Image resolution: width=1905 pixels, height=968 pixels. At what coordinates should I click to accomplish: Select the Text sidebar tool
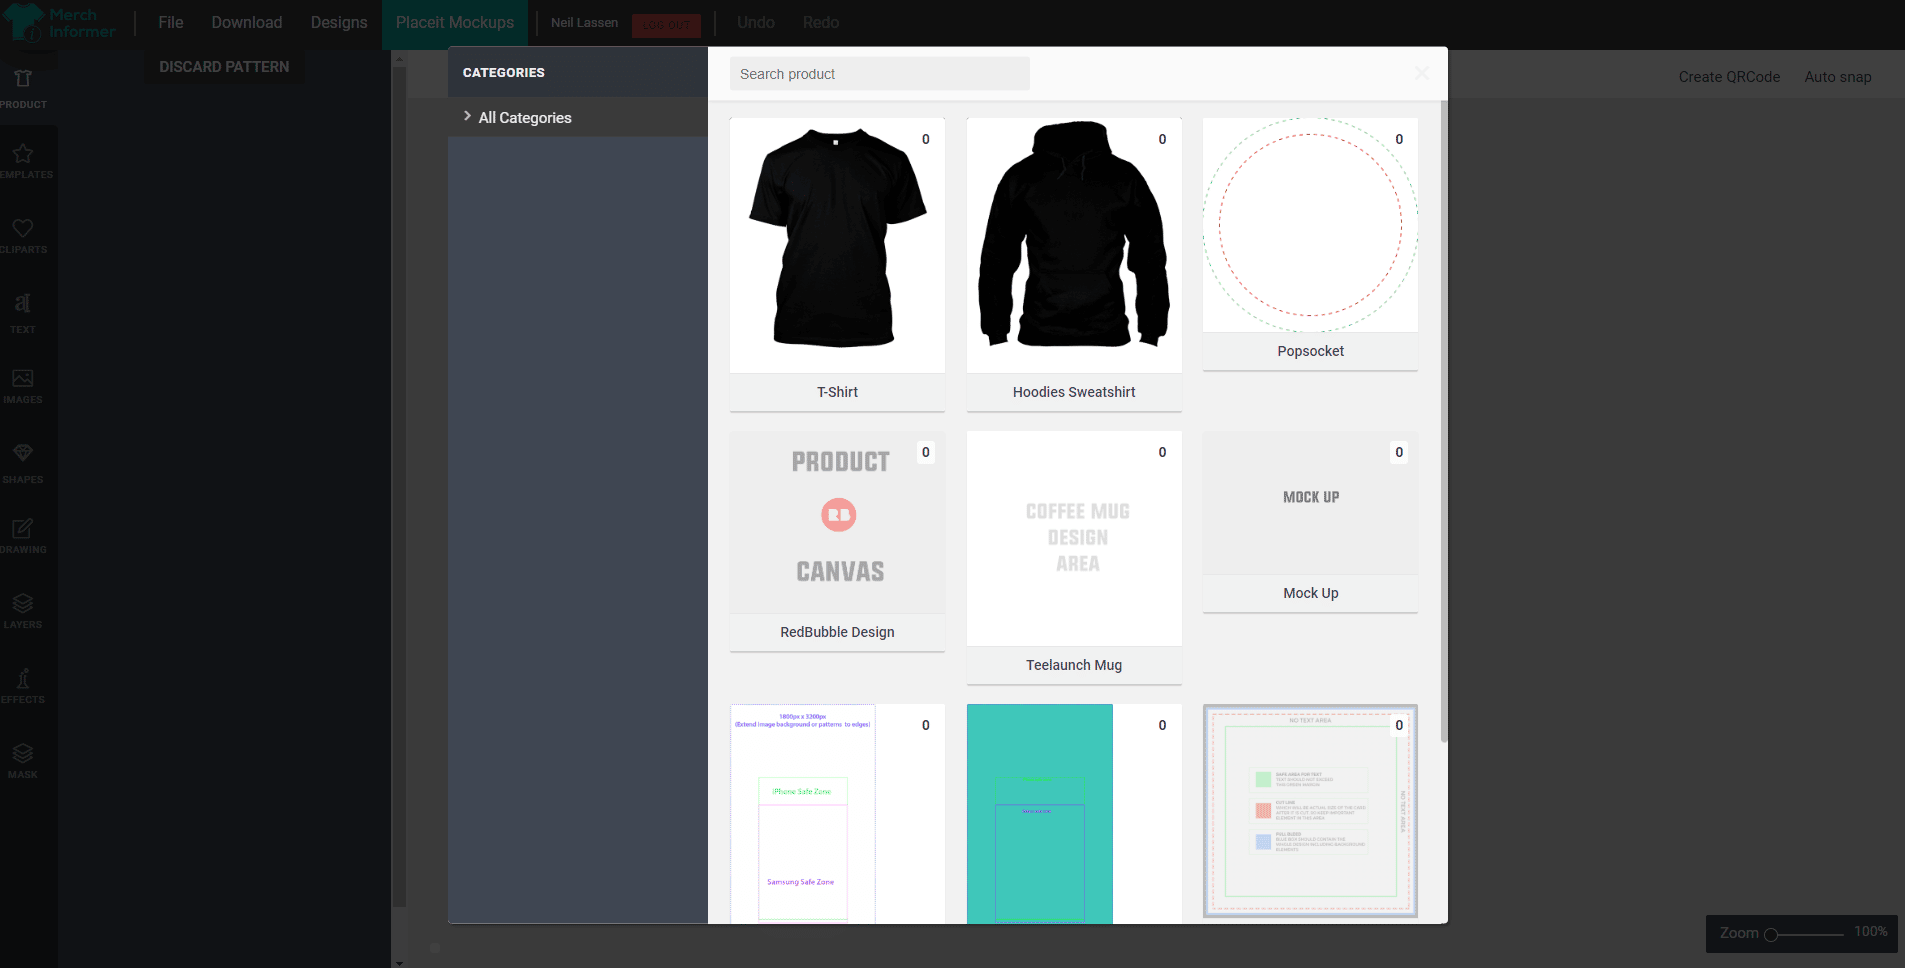pos(23,313)
